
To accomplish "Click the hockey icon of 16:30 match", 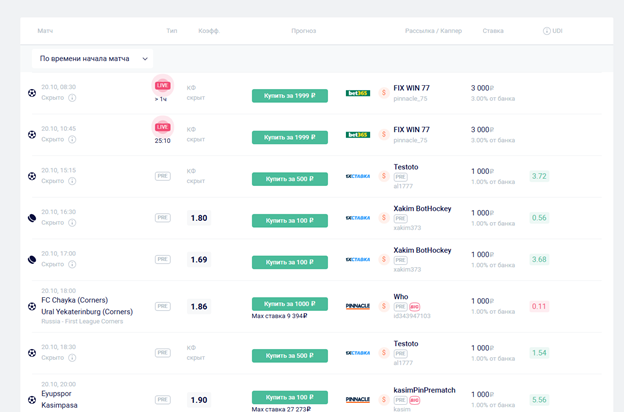I will [x=32, y=217].
